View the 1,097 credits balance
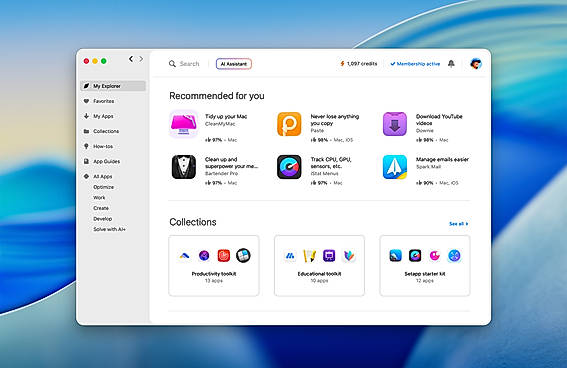Screen dimensions: 567x368 pyautogui.click(x=358, y=64)
